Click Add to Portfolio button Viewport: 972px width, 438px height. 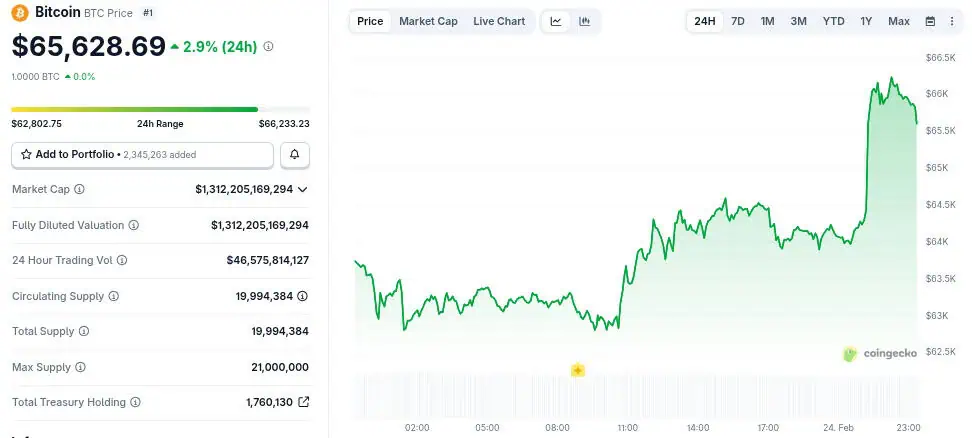coord(142,155)
